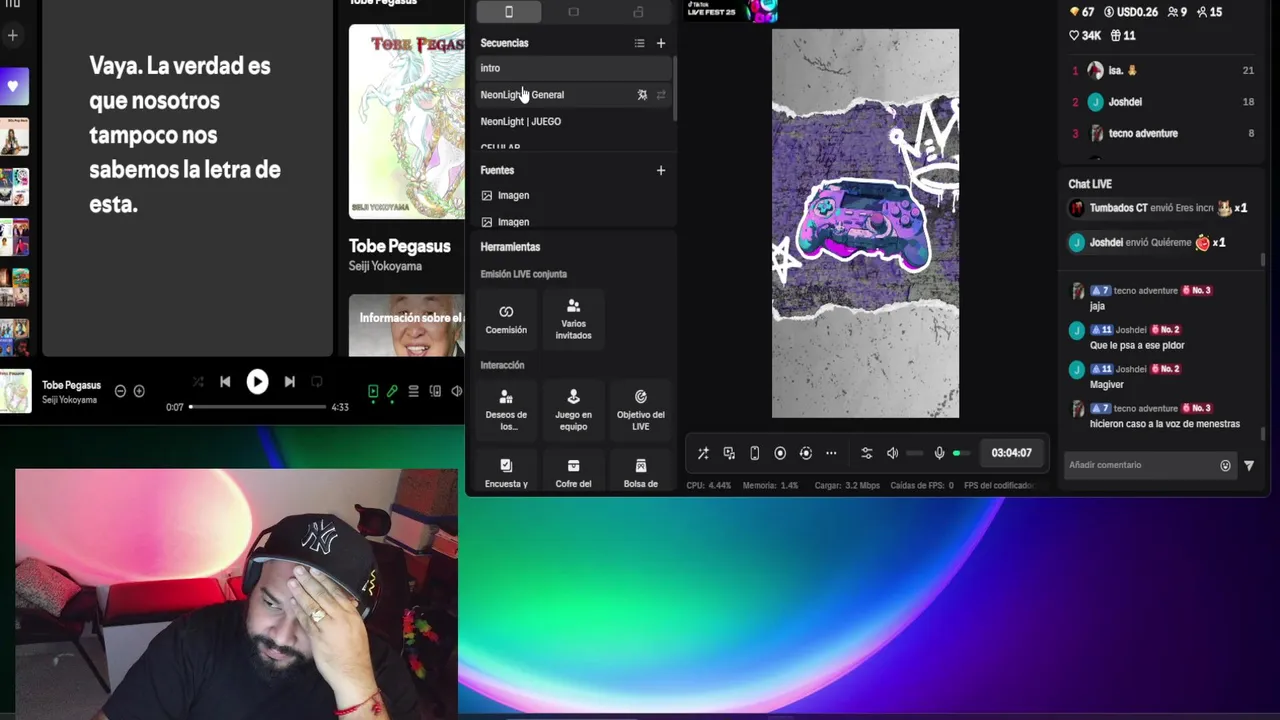
Task: Click effects icon on NeonLight General row
Action: click(x=642, y=95)
